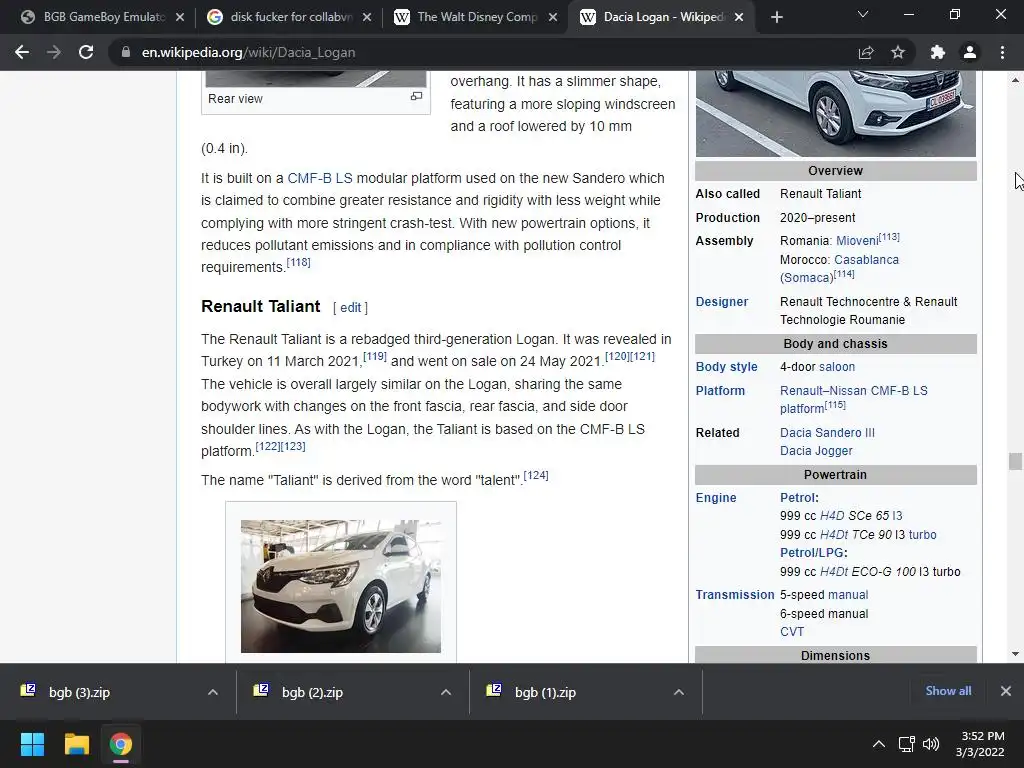Image resolution: width=1024 pixels, height=768 pixels.
Task: Follow the turbo link after TCe 90
Action: pos(923,535)
